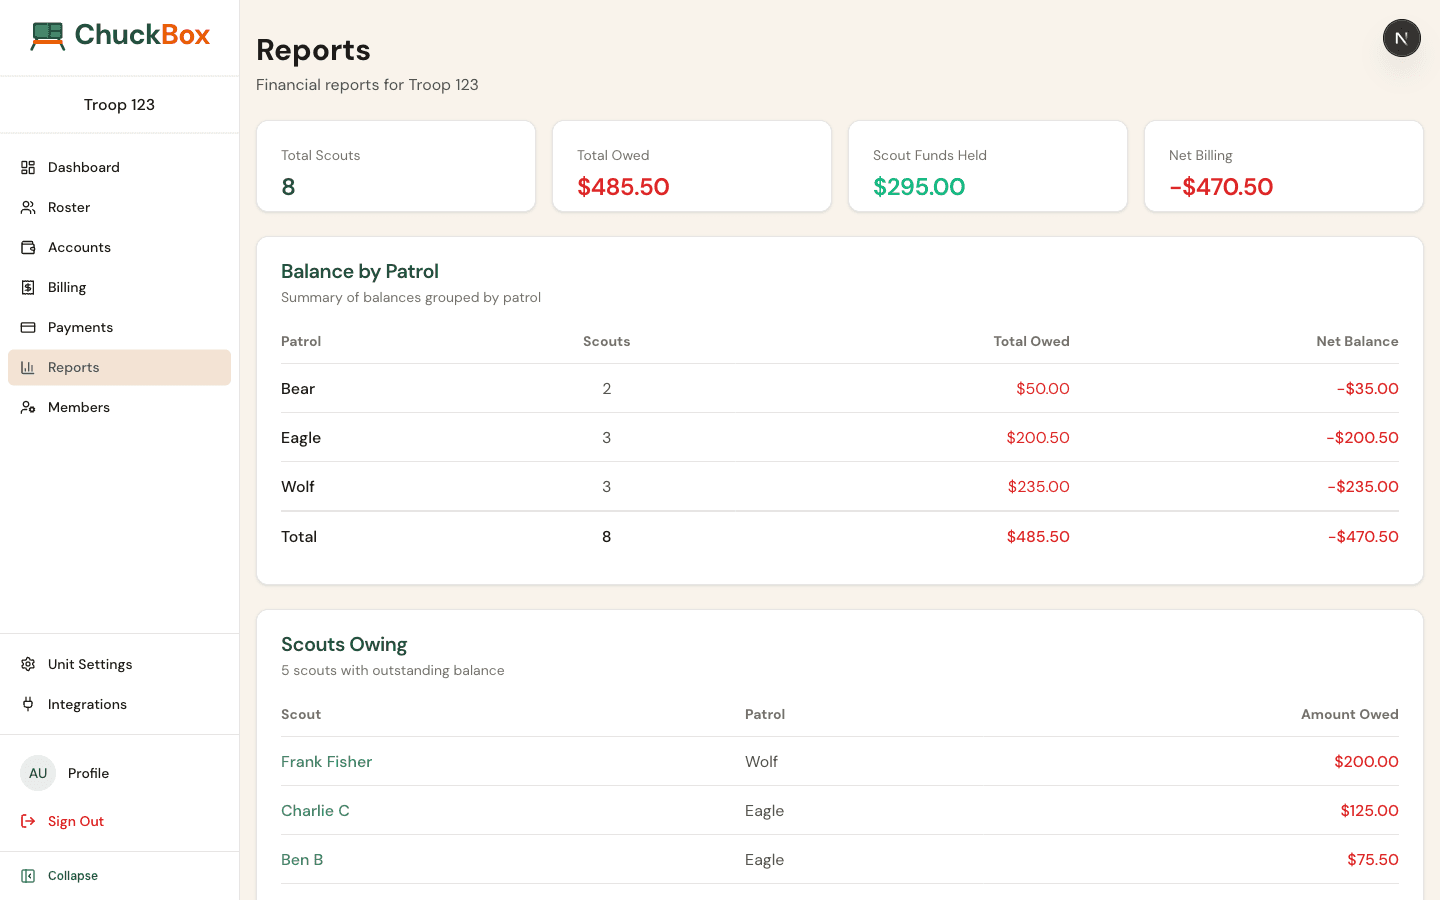View Charlie C's account details
1440x900 pixels.
[315, 810]
